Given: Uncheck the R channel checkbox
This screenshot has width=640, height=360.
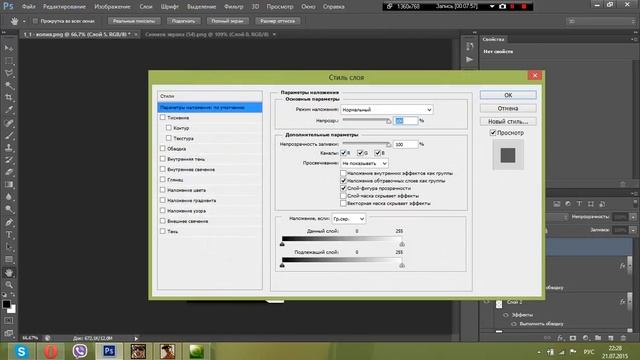Looking at the screenshot, I should [x=343, y=153].
